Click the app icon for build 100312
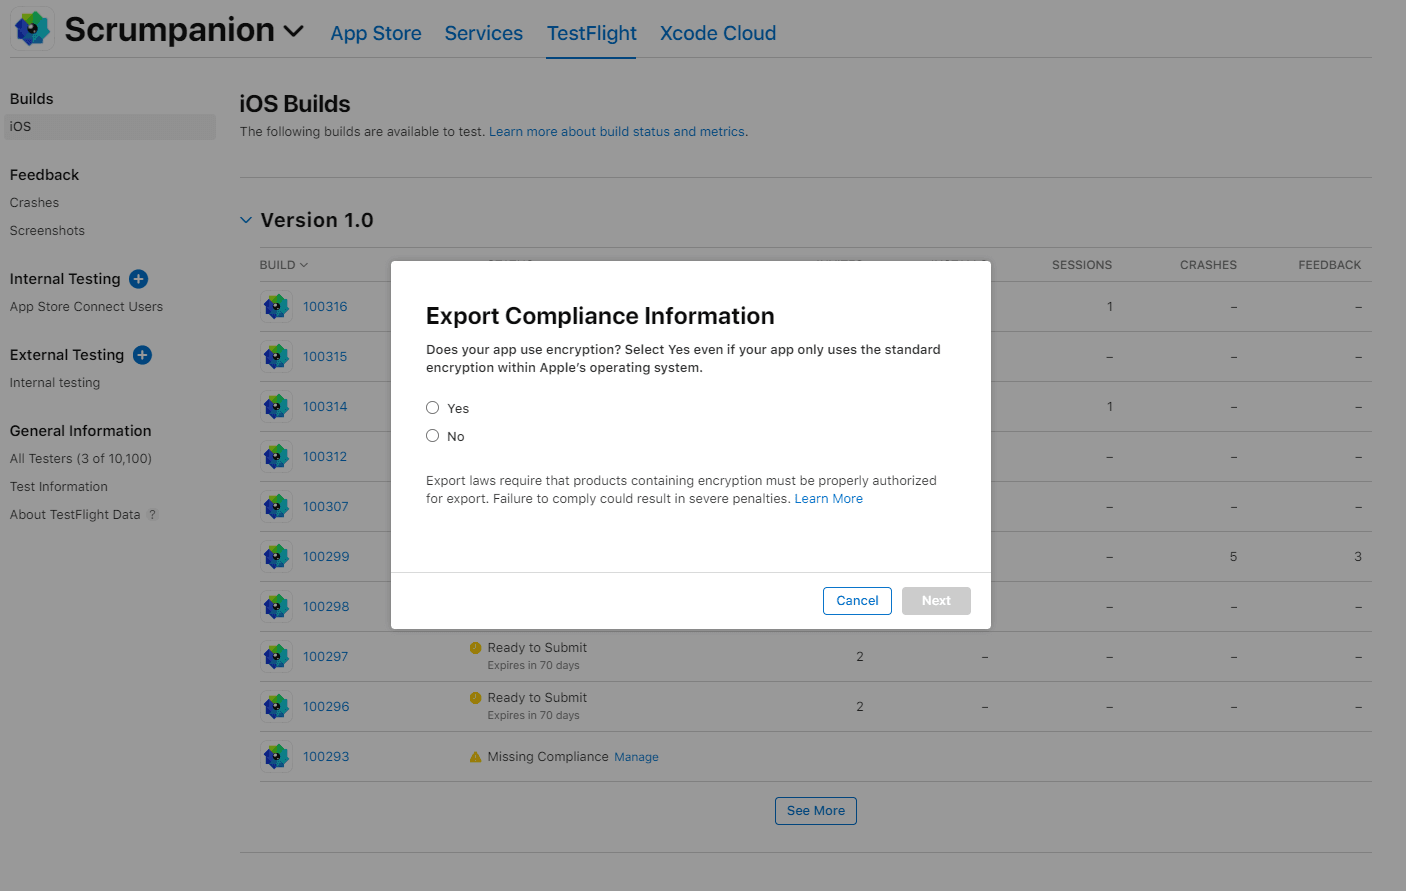Screen dimensions: 1406x891 (x=276, y=456)
